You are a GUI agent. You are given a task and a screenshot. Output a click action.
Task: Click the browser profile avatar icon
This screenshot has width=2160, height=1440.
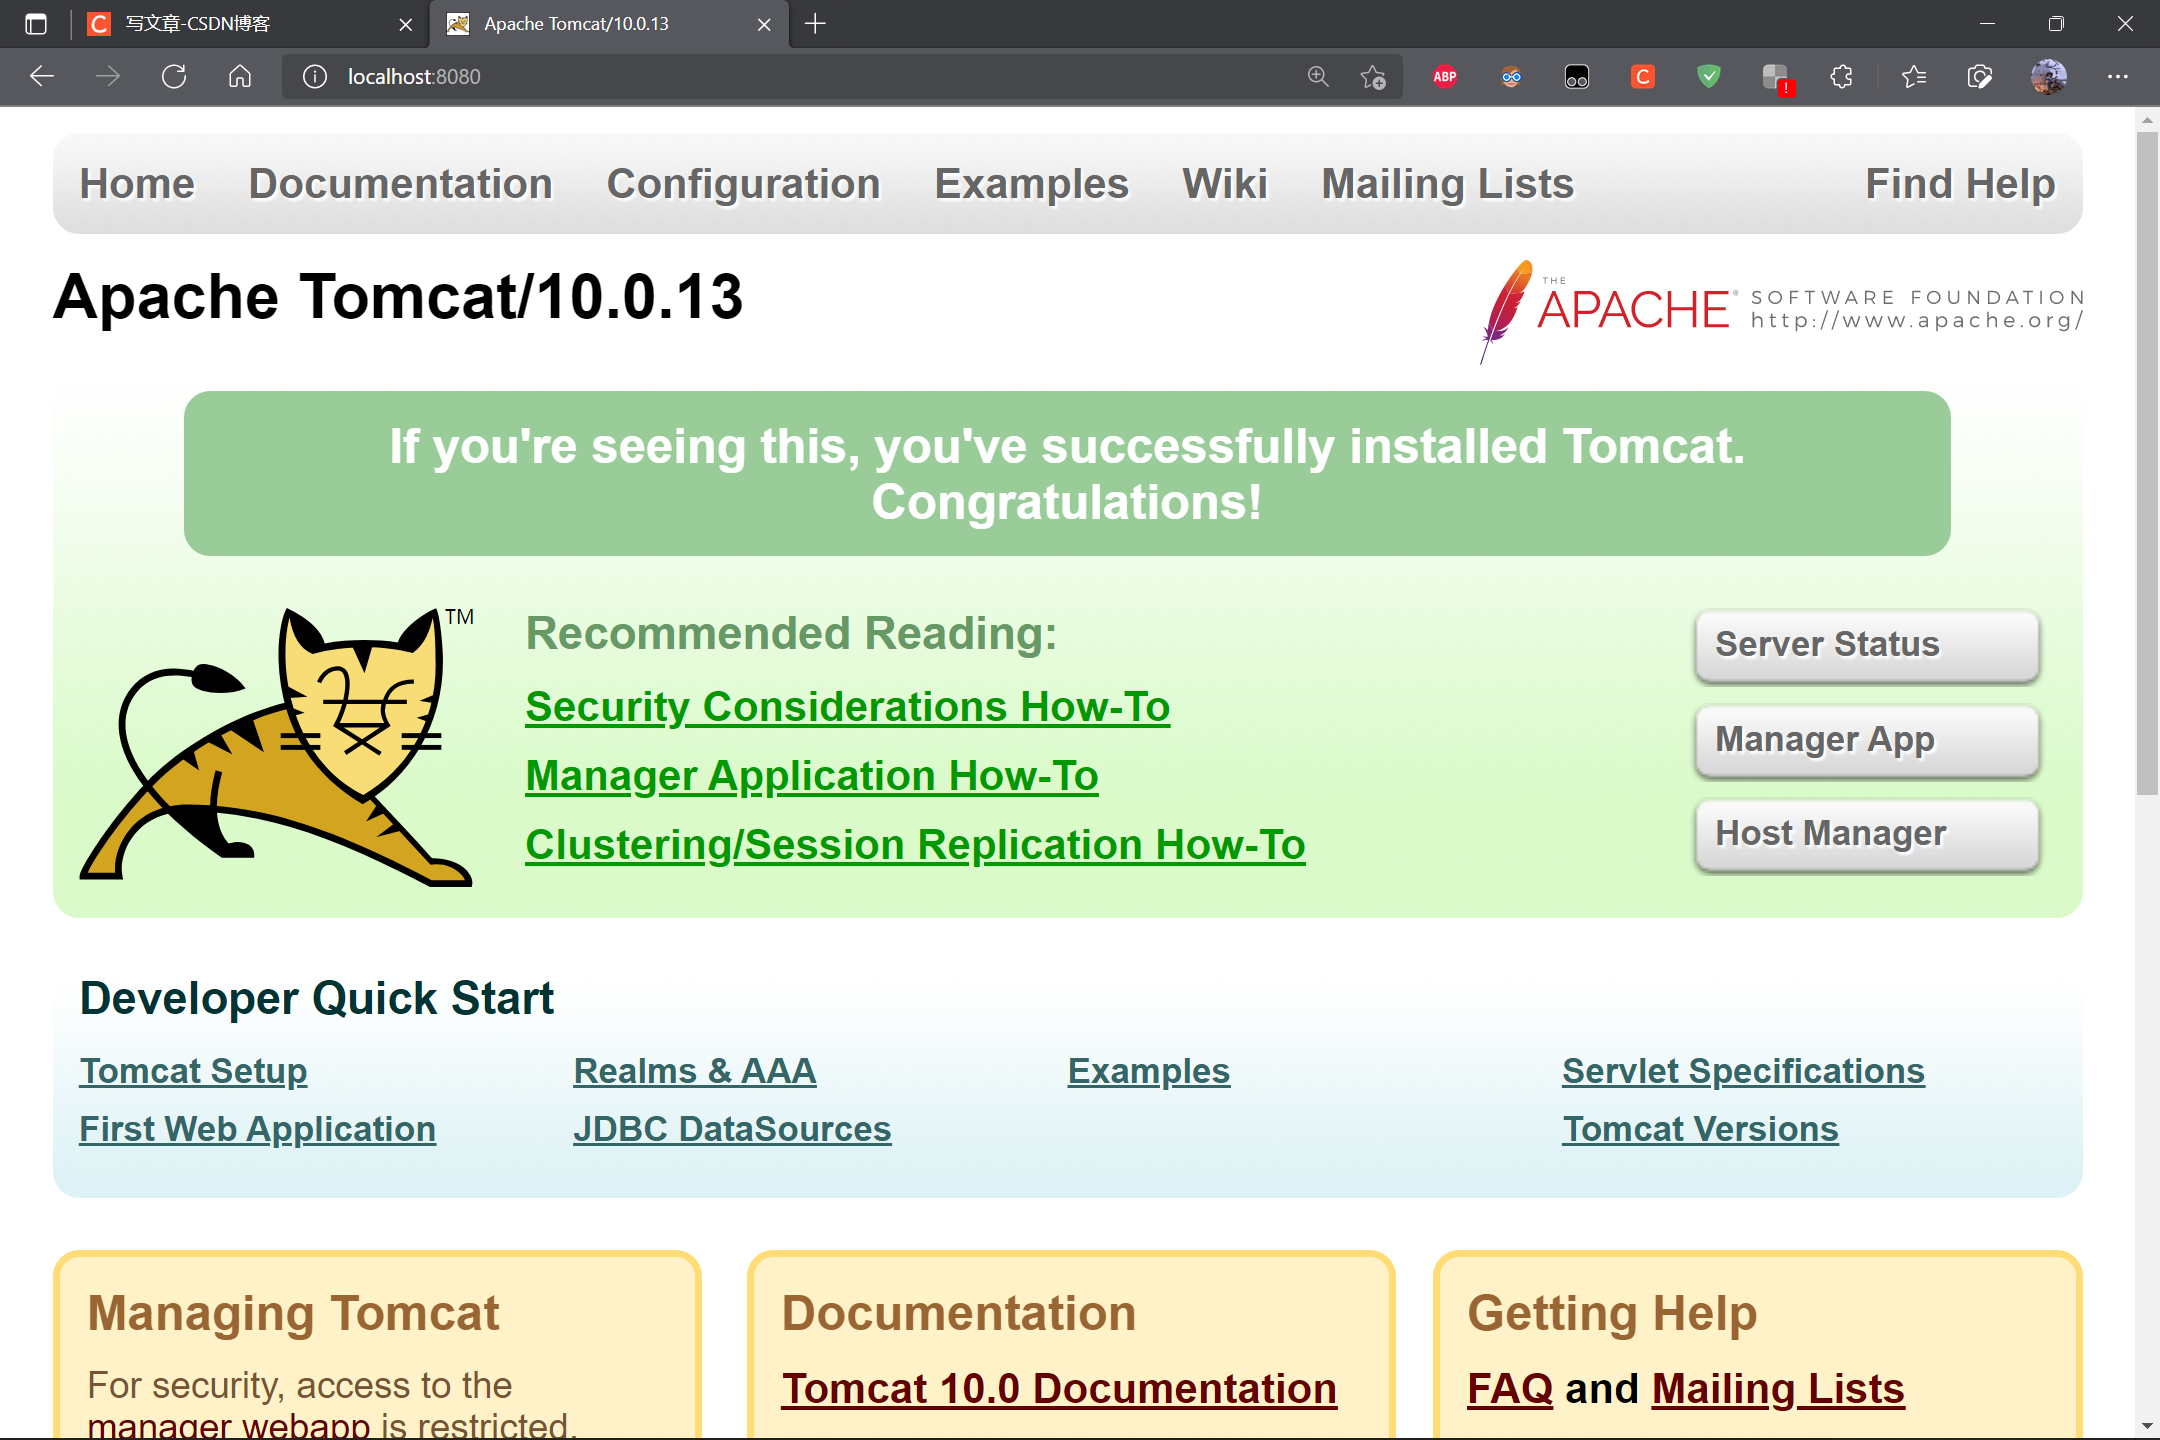[2049, 76]
